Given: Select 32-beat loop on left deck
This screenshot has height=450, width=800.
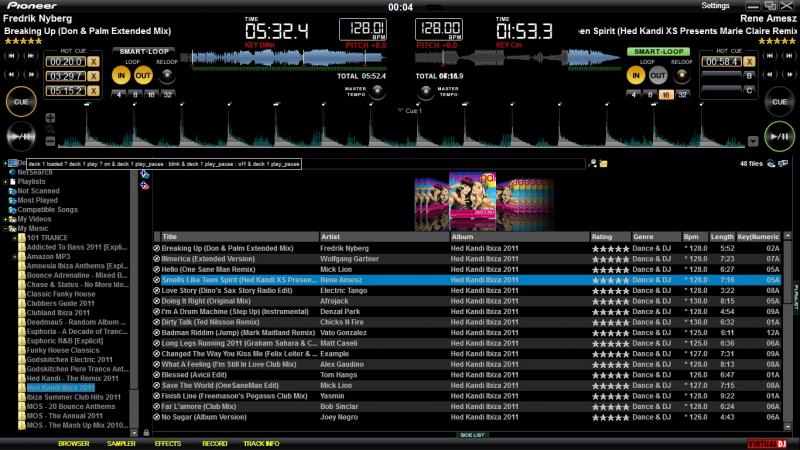Looking at the screenshot, I should tap(168, 94).
